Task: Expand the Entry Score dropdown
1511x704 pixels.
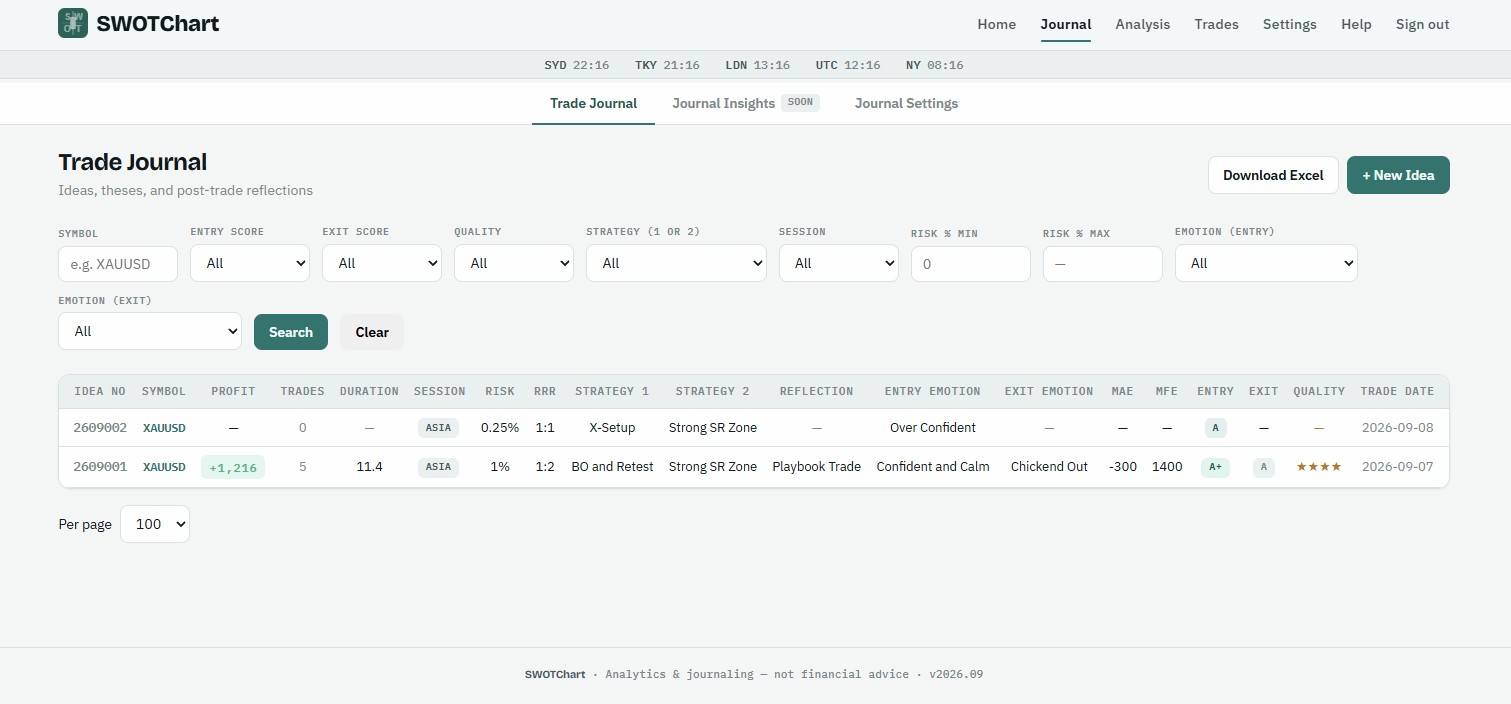Action: coord(250,263)
